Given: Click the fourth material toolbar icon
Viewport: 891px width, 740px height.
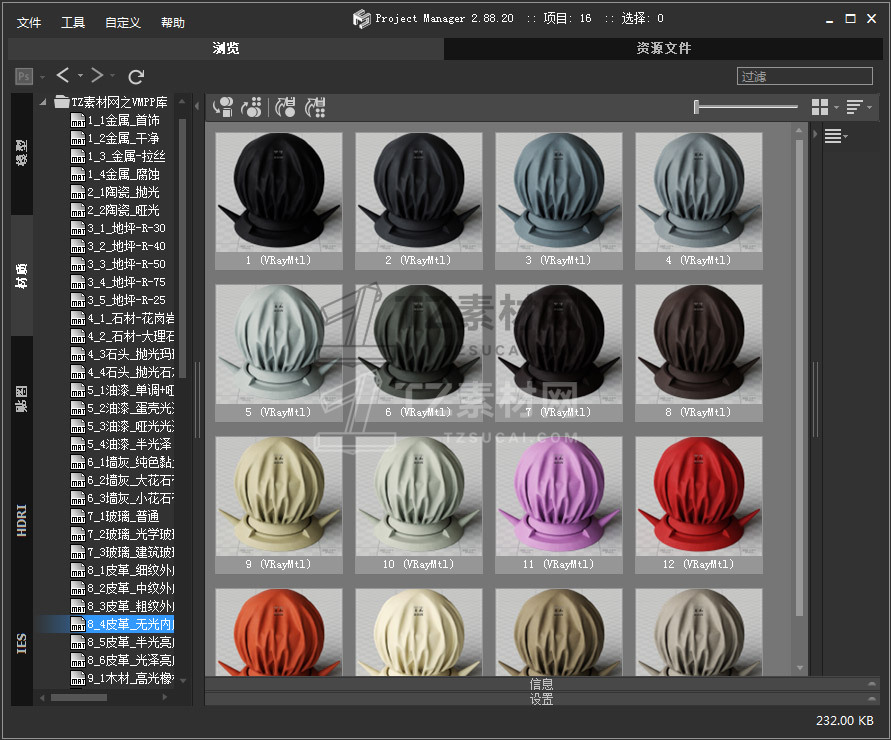Looking at the screenshot, I should click(x=315, y=106).
